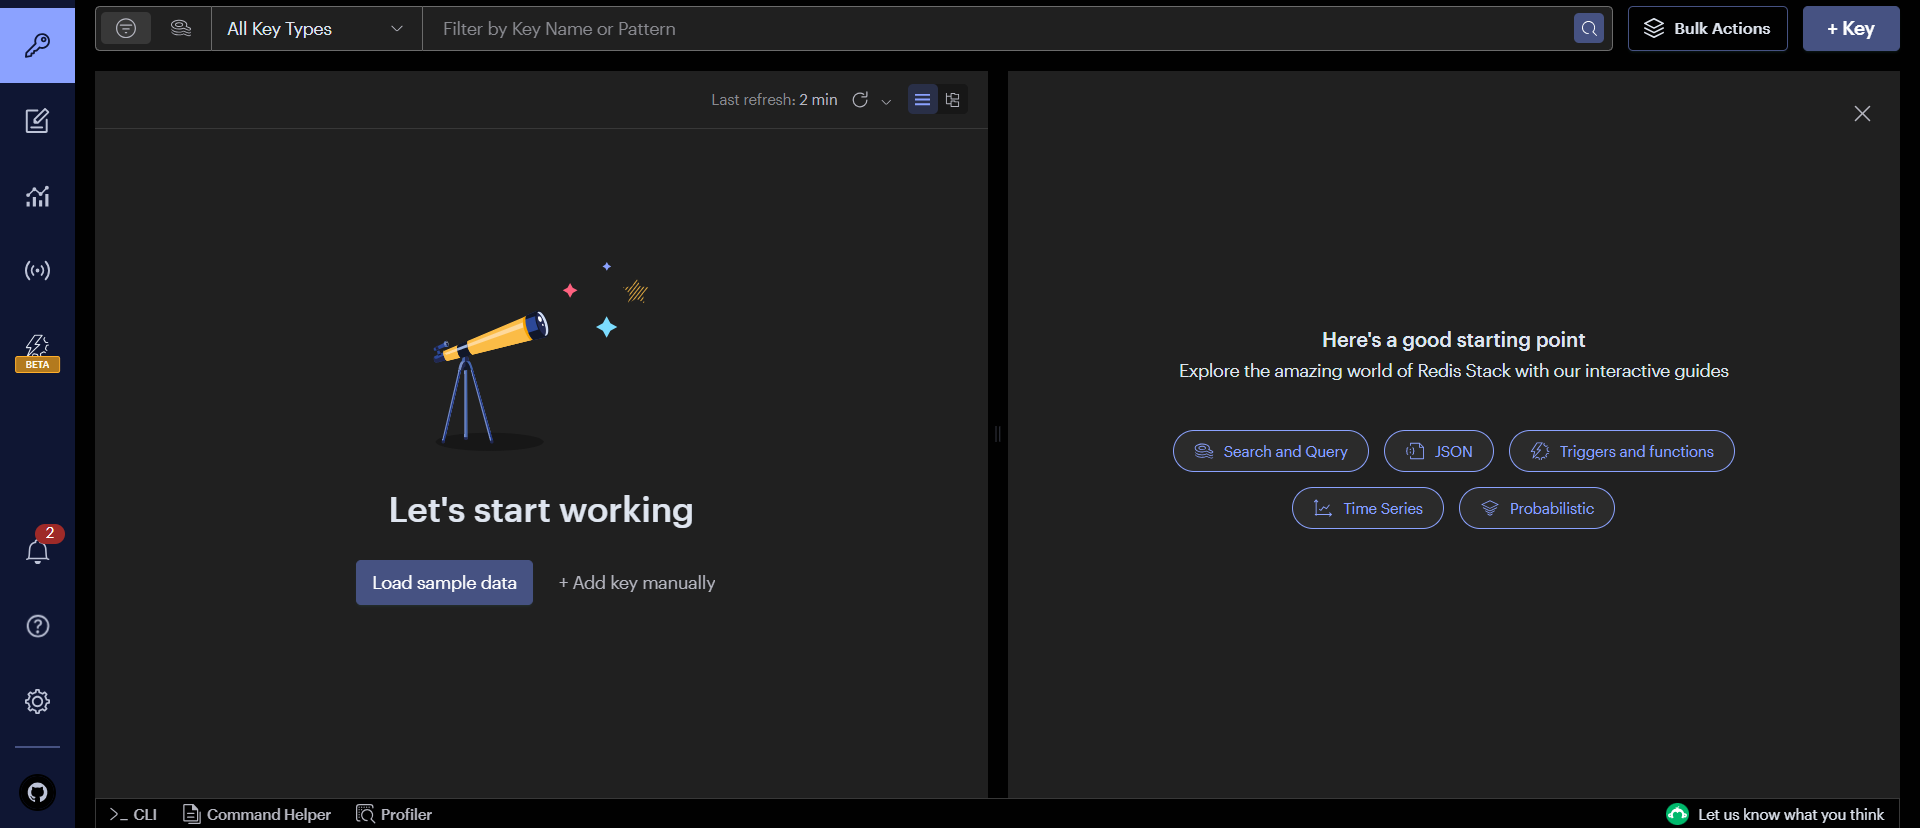Switch to Filter by key name mode
Viewport: 1920px width, 828px height.
126,28
